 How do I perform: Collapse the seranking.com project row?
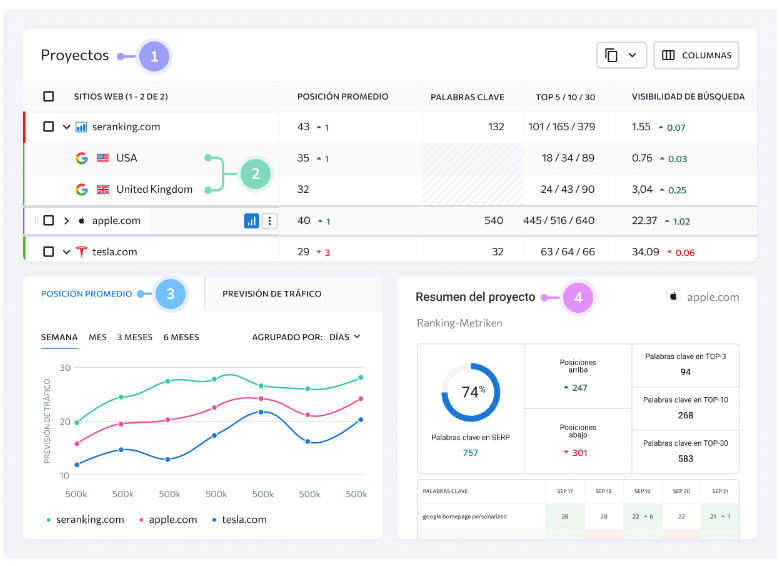[x=66, y=127]
